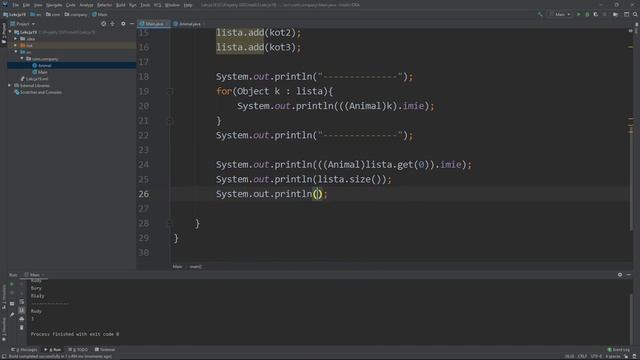Image resolution: width=640 pixels, height=360 pixels.
Task: Click the company breadcrumb in navigation bar
Action: pos(76,14)
